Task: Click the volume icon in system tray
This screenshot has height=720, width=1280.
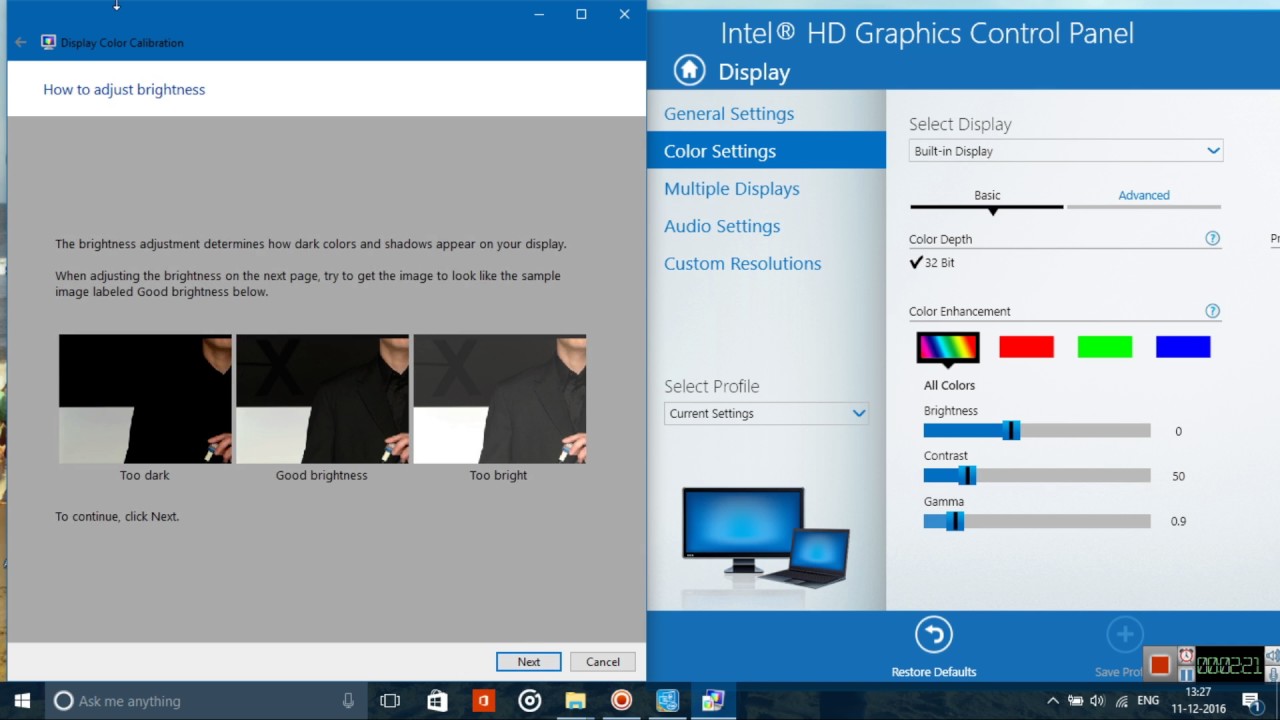Action: click(1098, 701)
